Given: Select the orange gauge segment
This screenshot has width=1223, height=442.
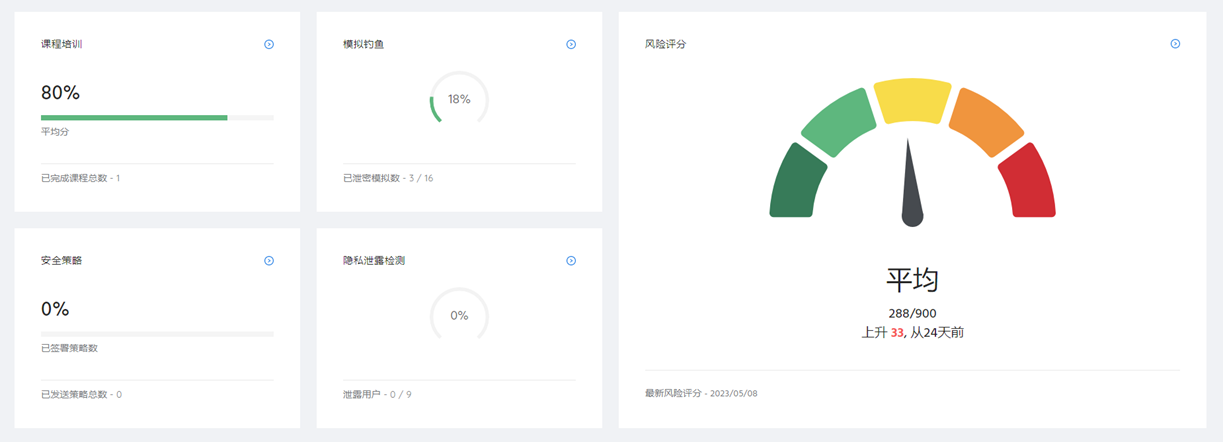Looking at the screenshot, I should 984,122.
